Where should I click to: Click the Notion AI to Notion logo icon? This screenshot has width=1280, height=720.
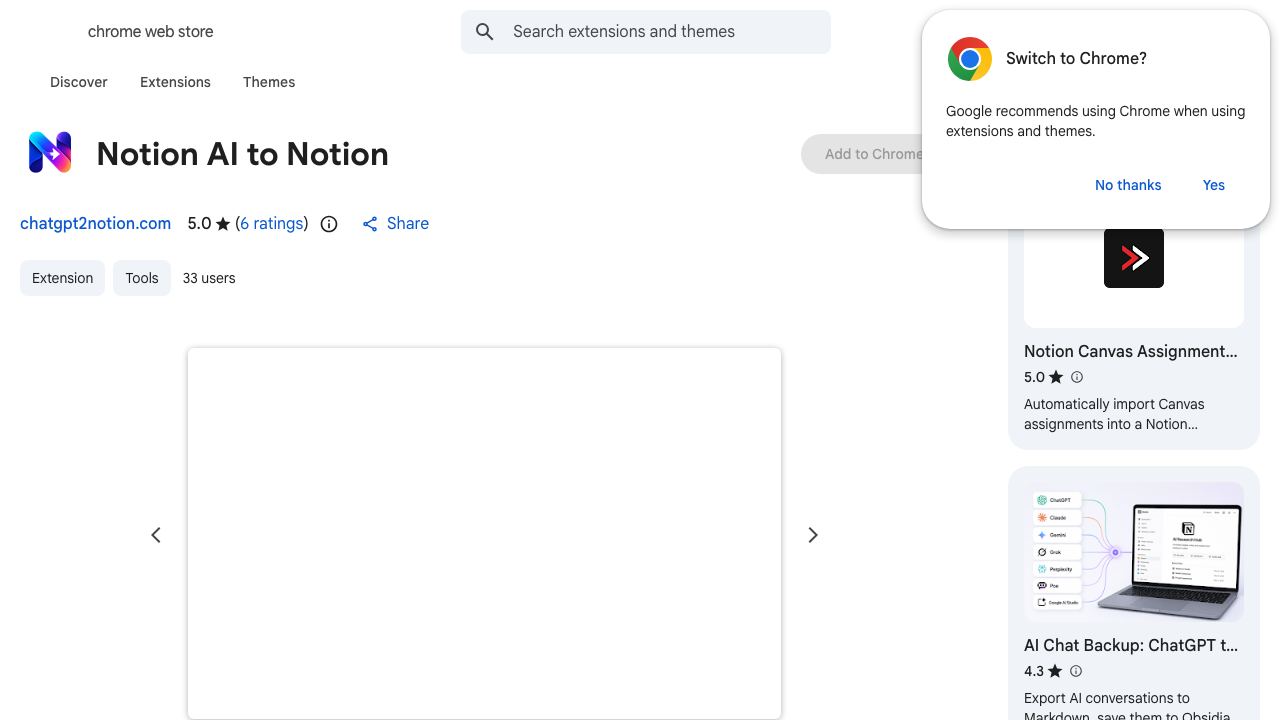coord(50,153)
